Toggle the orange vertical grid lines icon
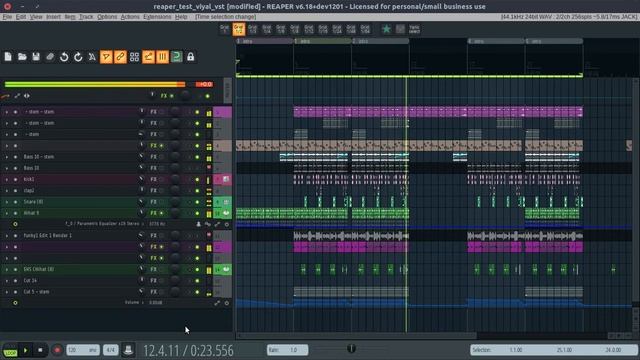Viewport: 640px width, 360px height. pyautogui.click(x=162, y=57)
